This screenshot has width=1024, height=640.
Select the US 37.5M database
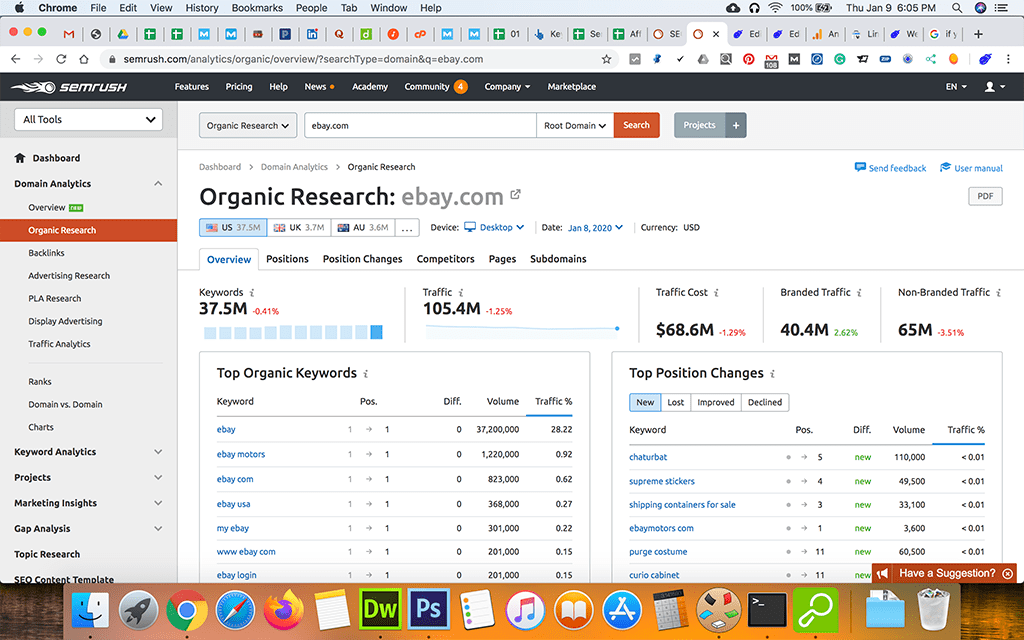233,227
